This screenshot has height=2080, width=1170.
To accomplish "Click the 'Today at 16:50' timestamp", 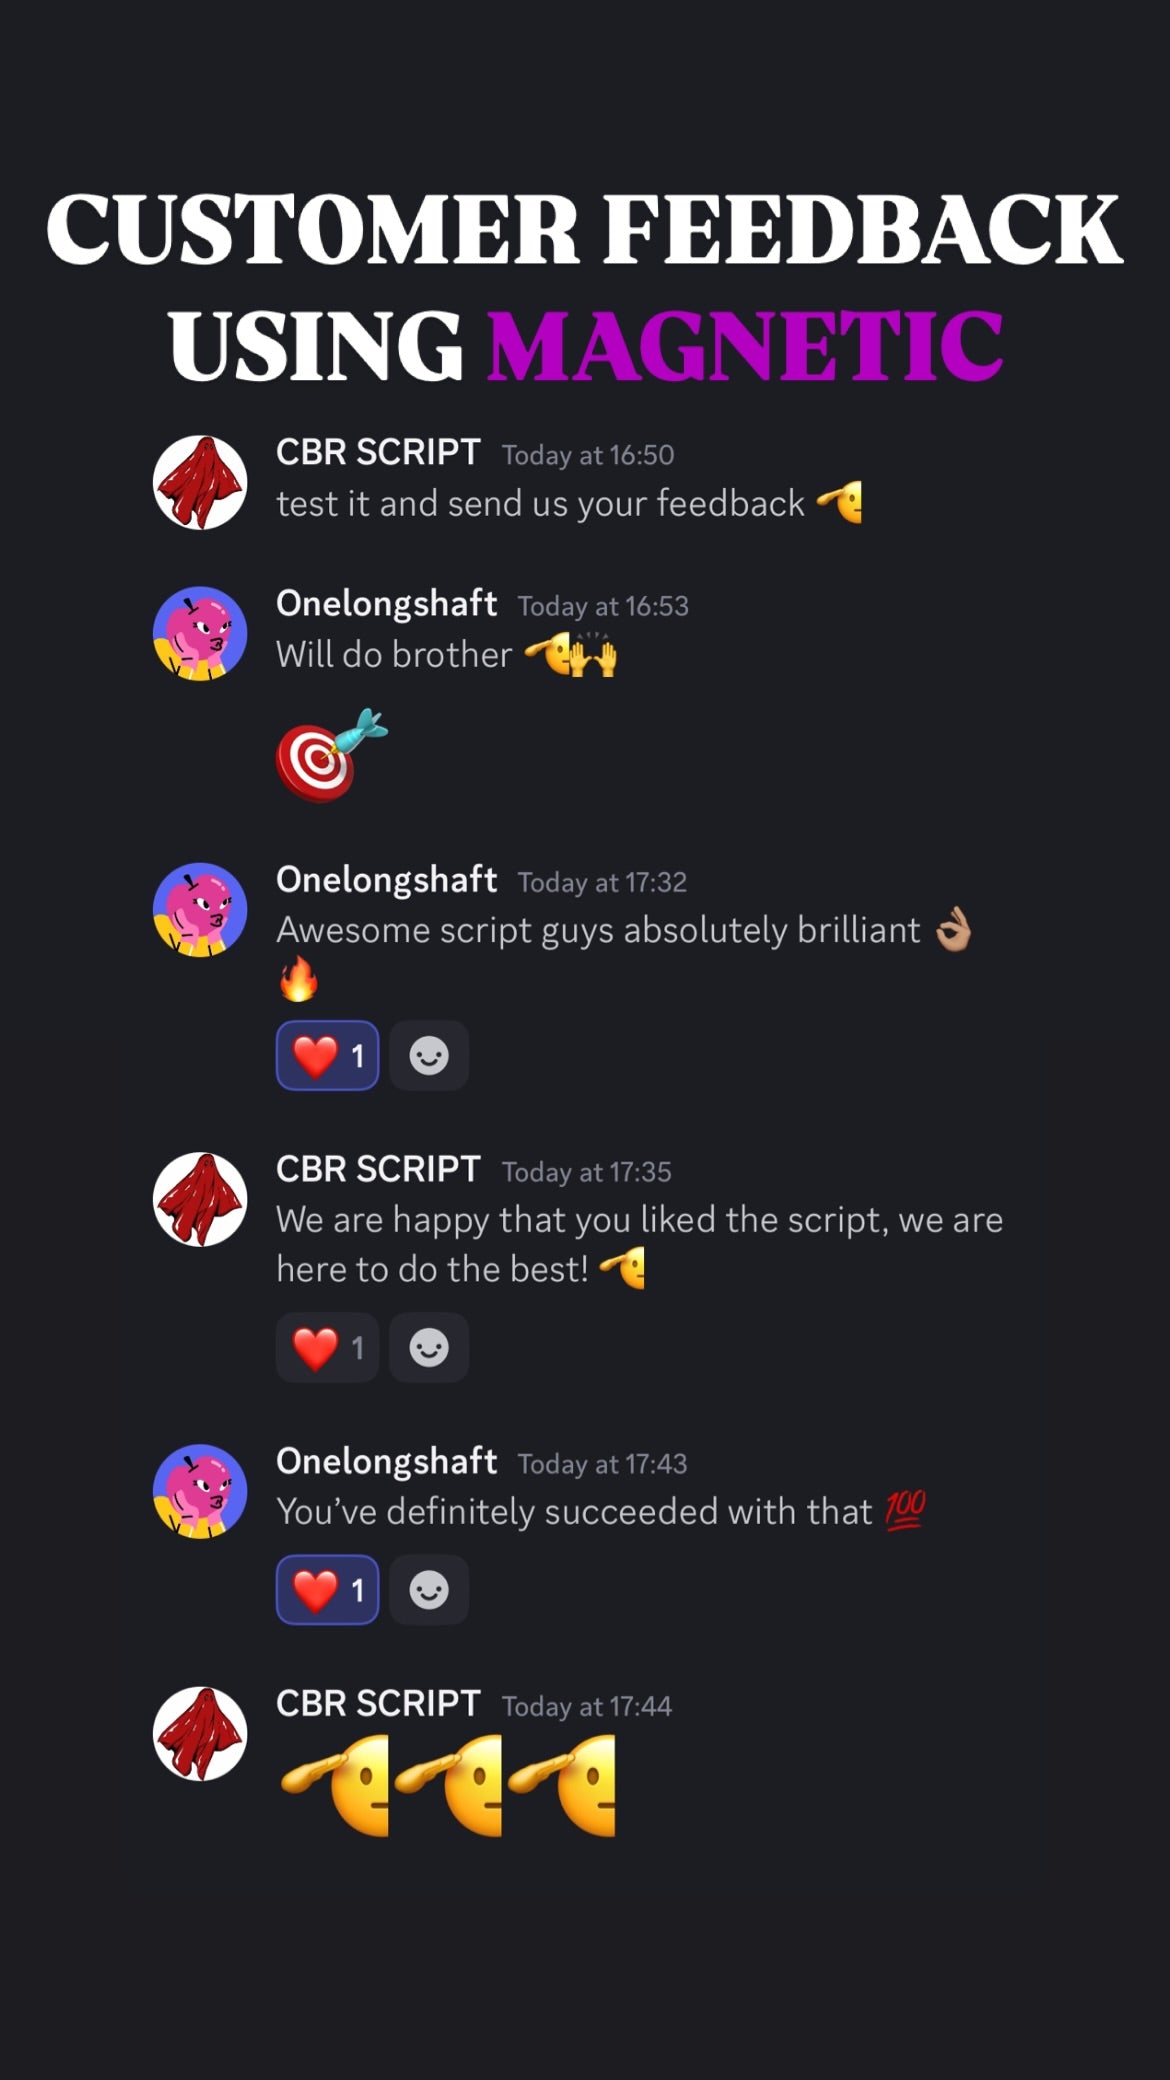I will coord(588,455).
